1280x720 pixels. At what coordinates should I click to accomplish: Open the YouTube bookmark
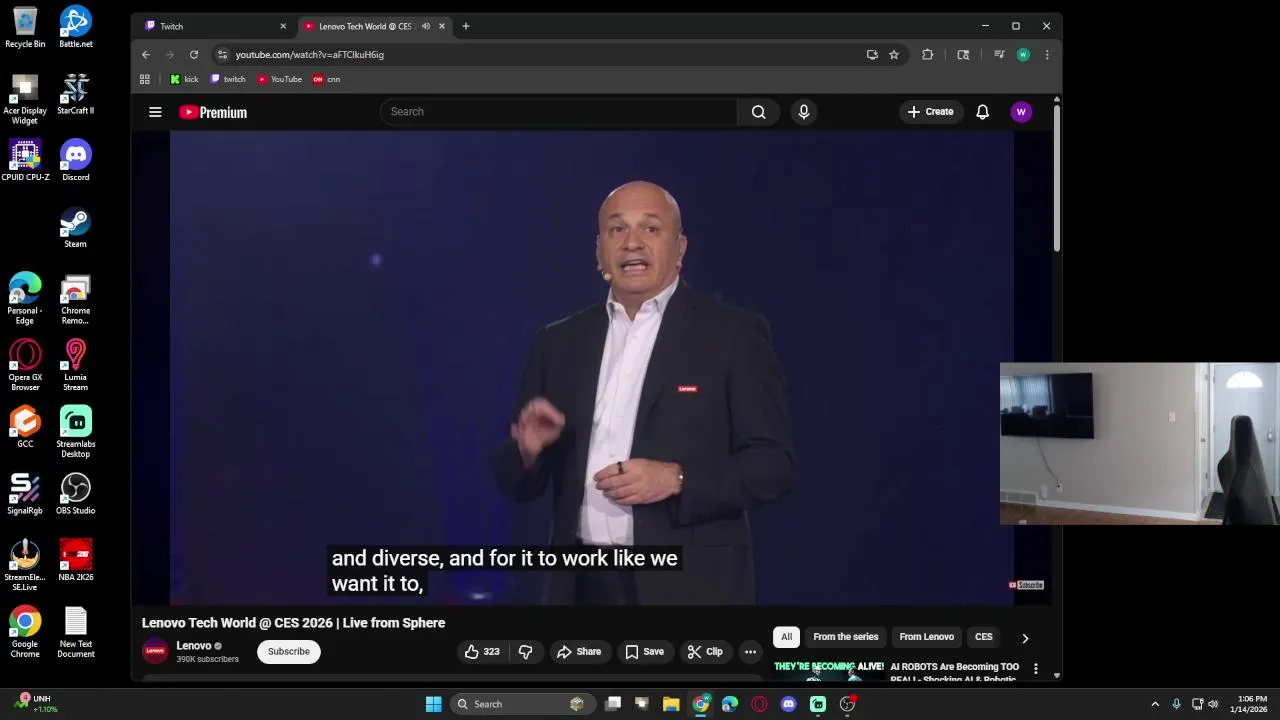279,79
